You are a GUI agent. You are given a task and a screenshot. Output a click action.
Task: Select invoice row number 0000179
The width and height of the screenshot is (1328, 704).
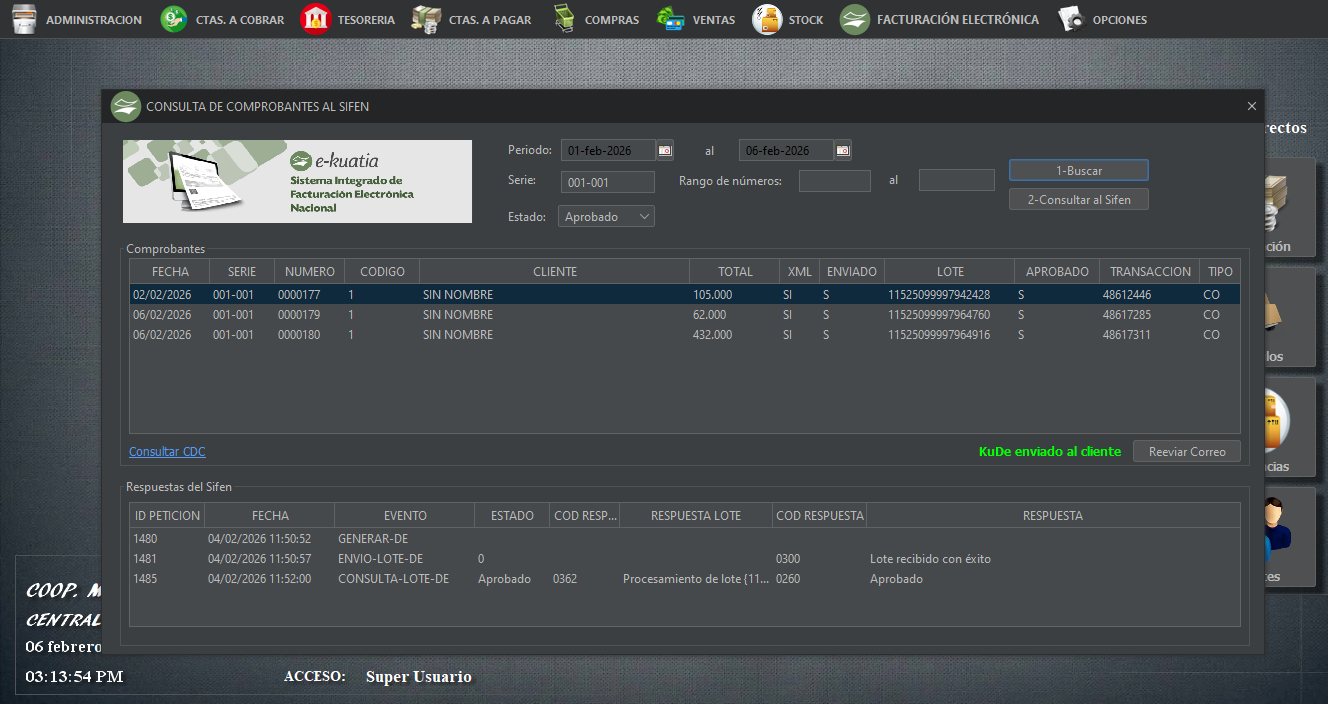pyautogui.click(x=300, y=315)
